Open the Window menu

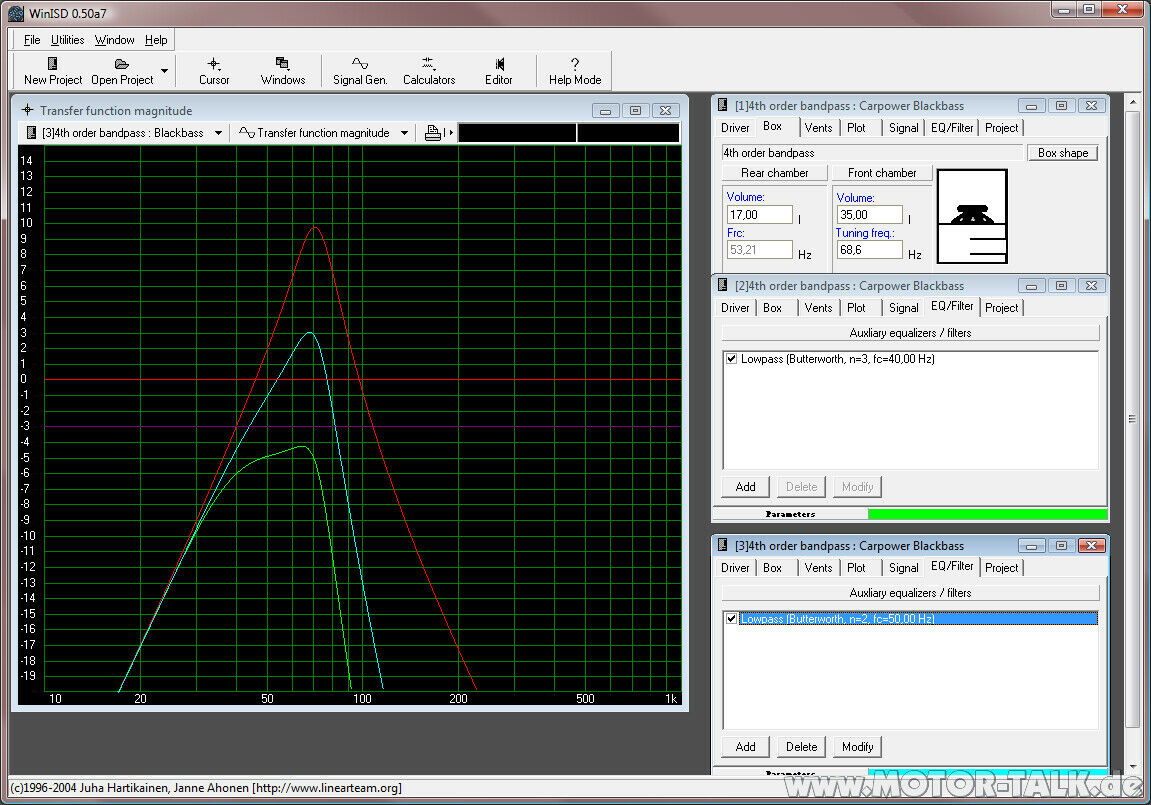coord(114,40)
